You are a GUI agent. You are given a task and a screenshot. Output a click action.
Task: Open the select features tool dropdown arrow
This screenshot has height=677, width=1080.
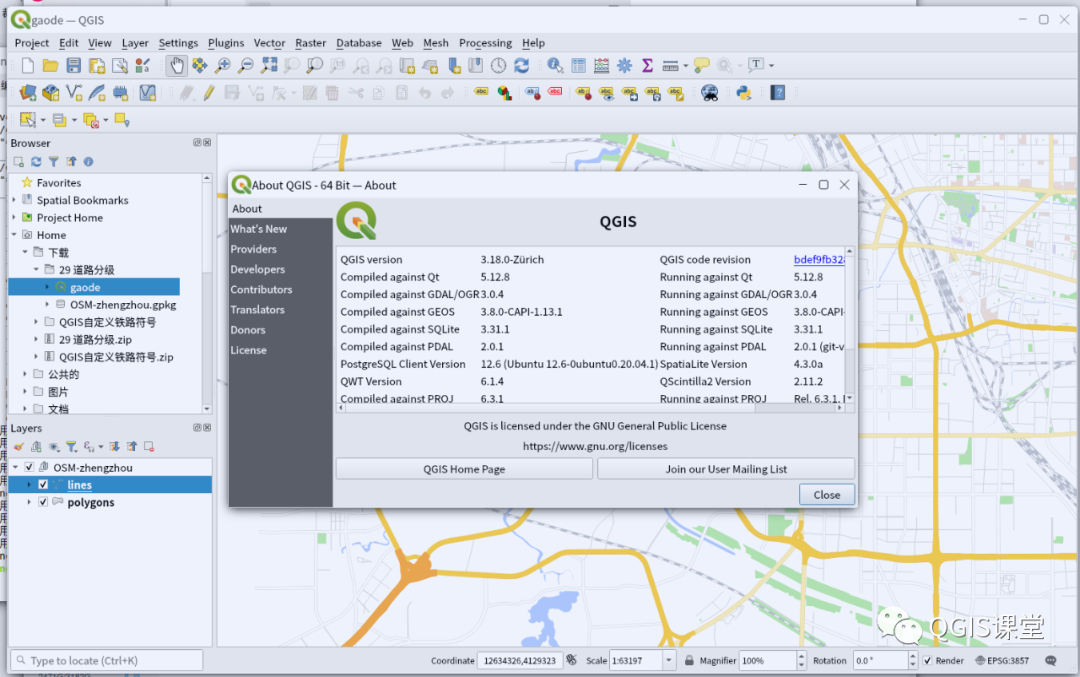pos(43,121)
